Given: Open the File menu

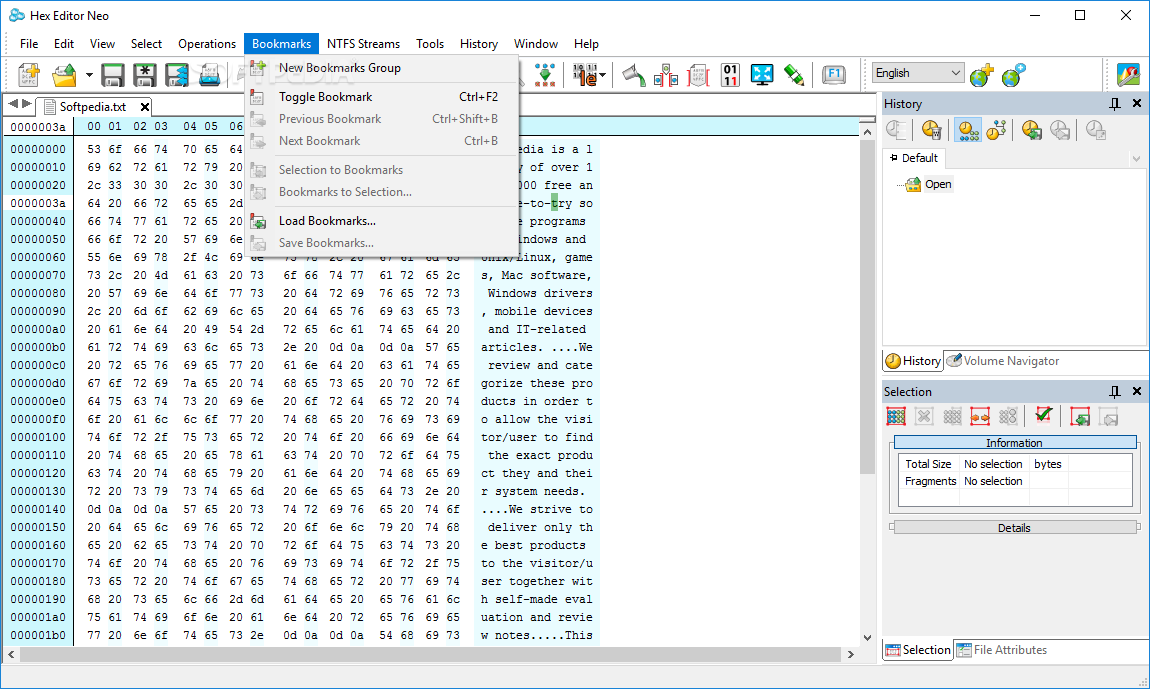Looking at the screenshot, I should 29,44.
